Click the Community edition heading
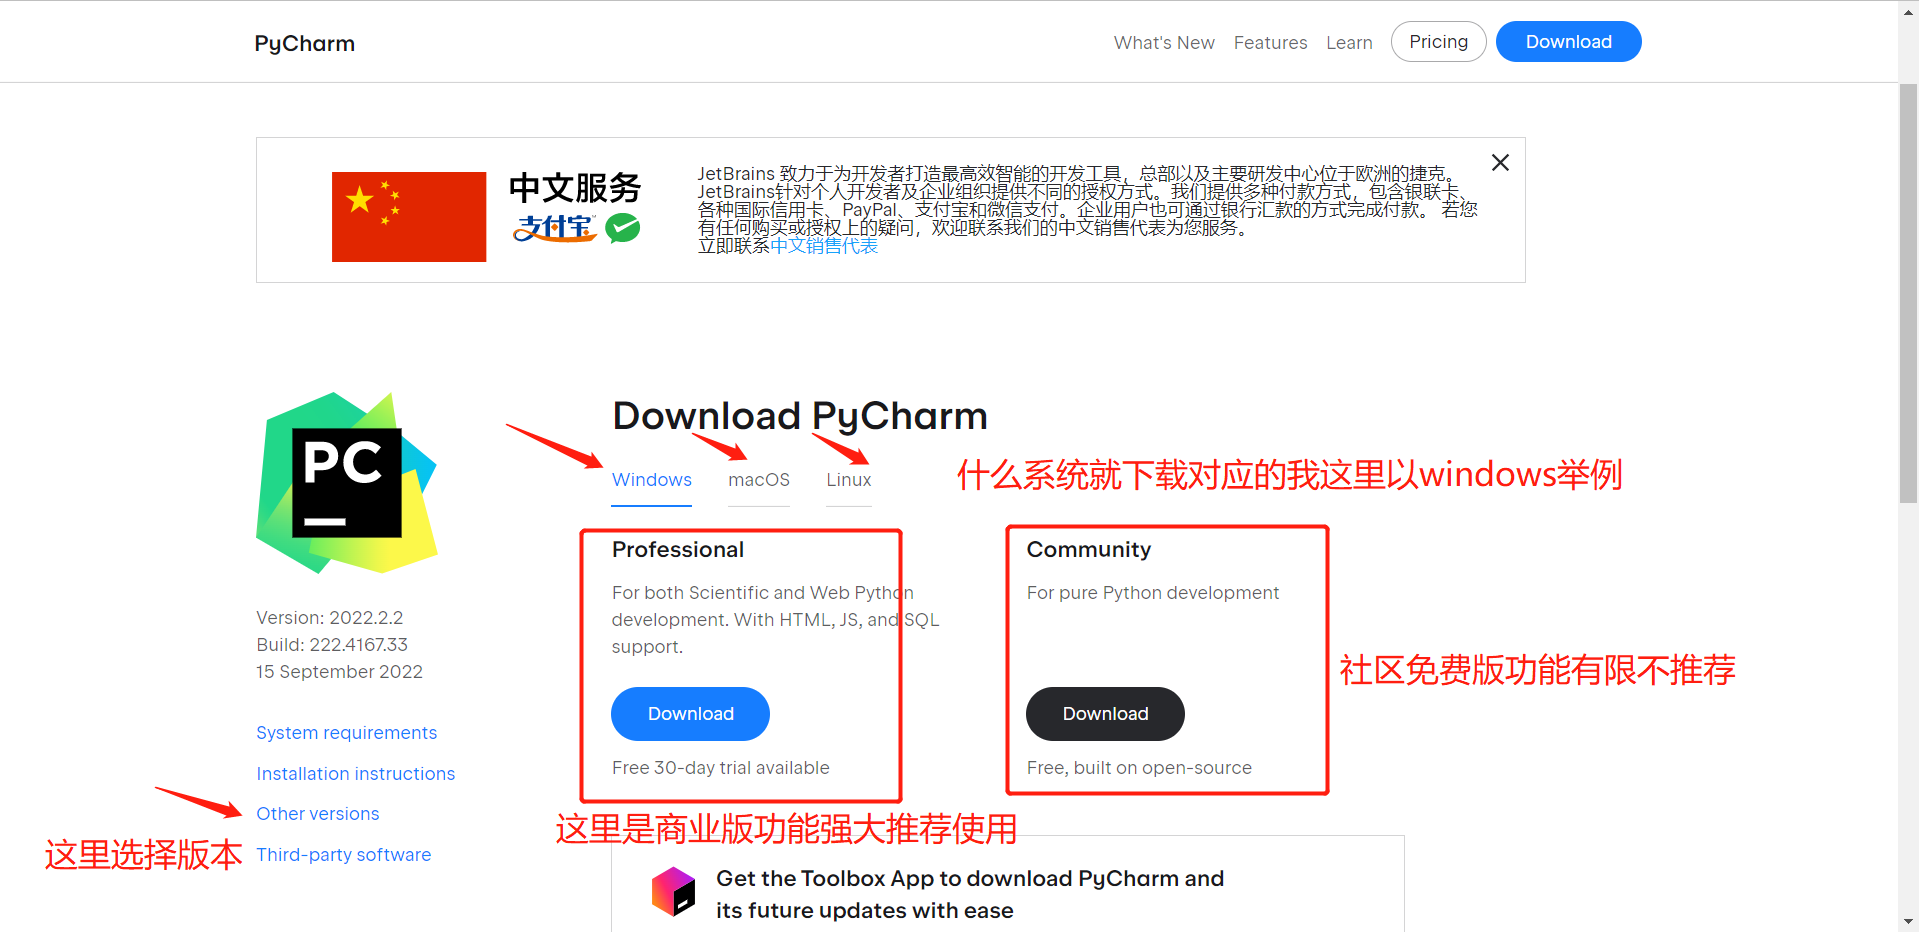Viewport: 1919px width, 932px height. tap(1089, 550)
